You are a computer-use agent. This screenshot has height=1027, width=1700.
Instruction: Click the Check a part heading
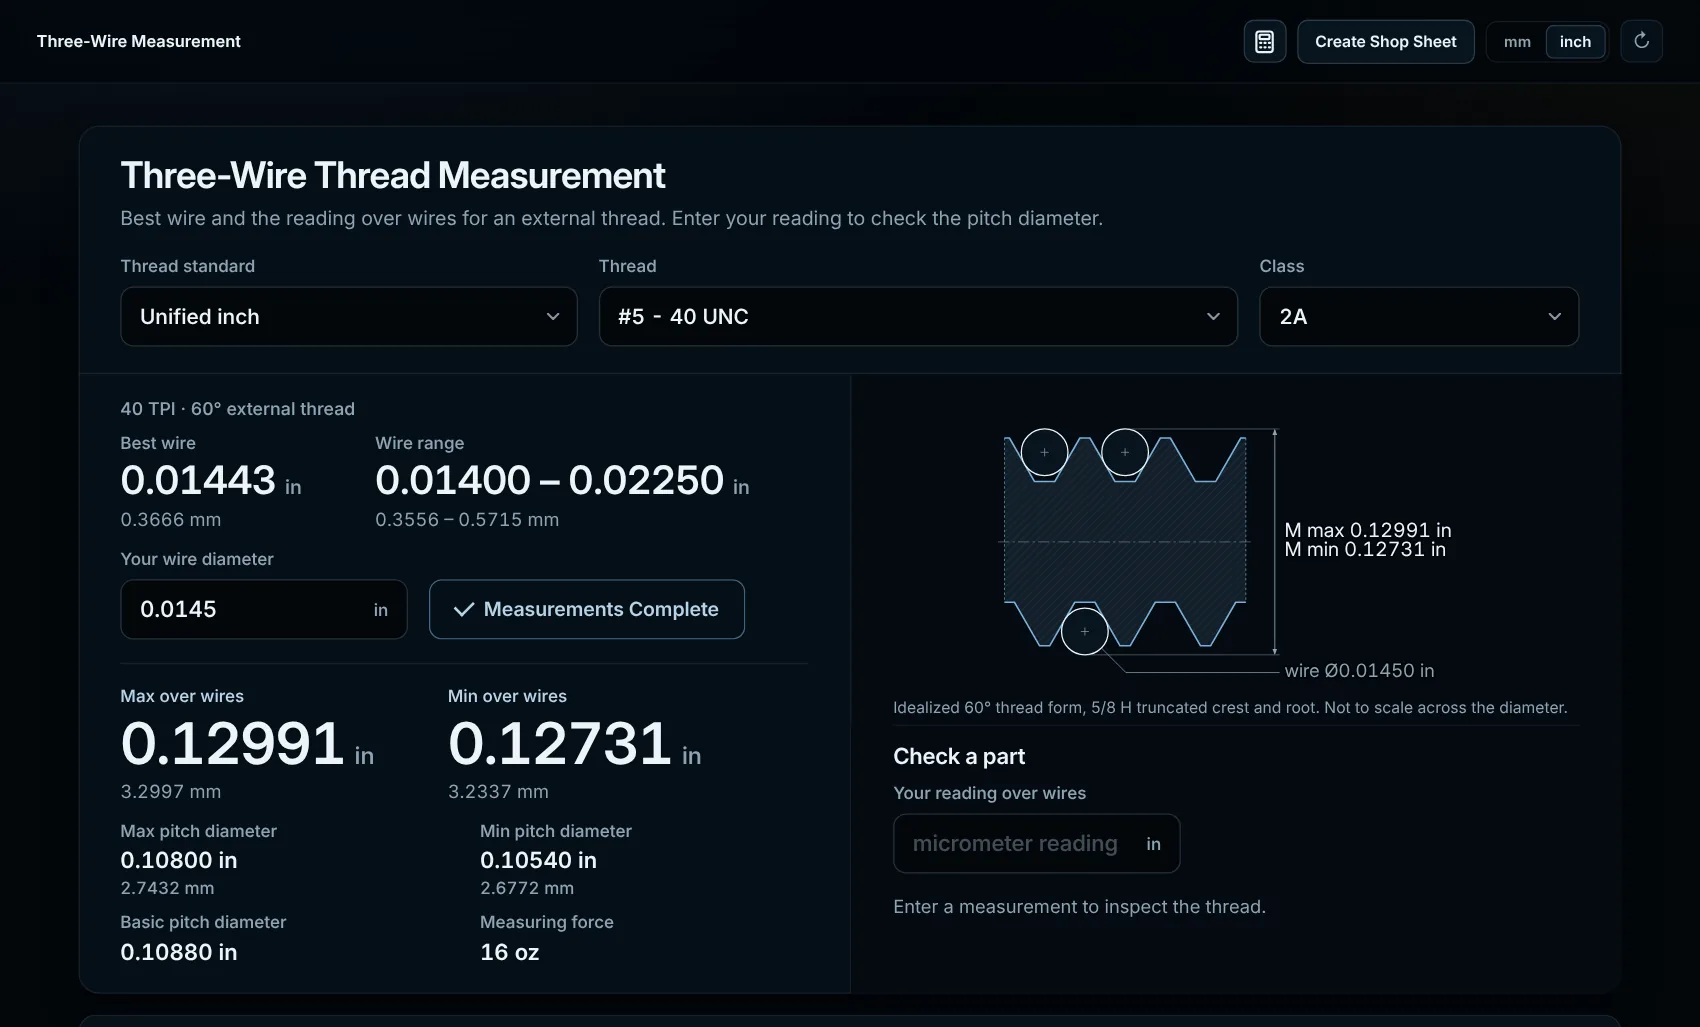click(x=959, y=756)
